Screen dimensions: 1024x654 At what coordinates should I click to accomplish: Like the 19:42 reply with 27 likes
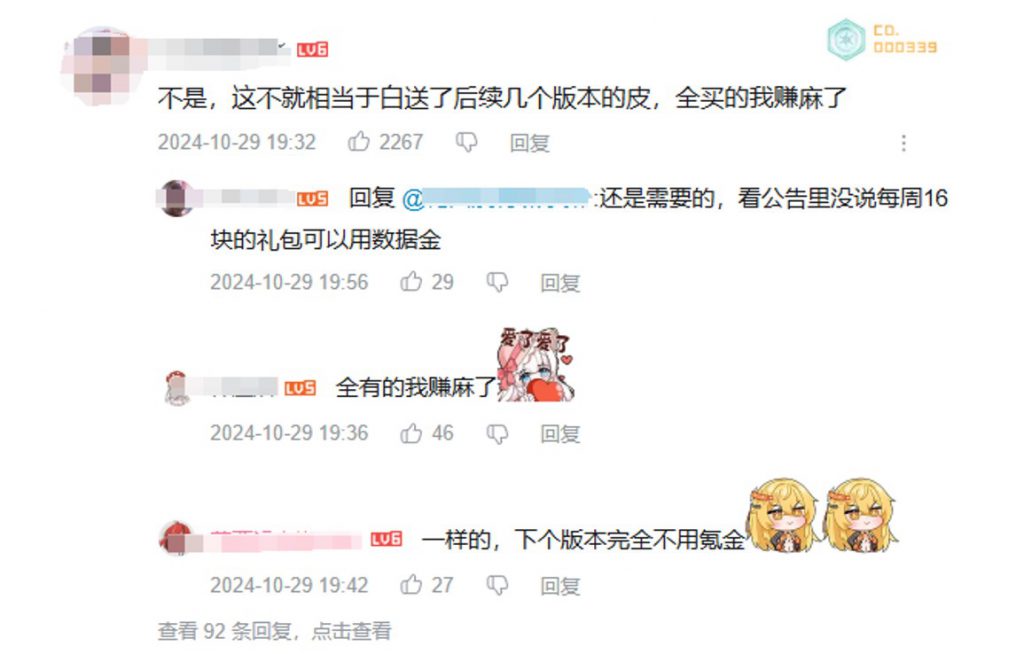click(x=411, y=584)
